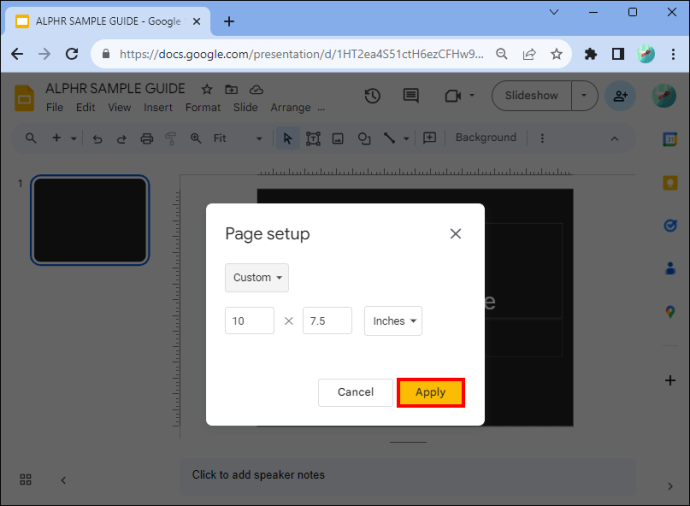The height and width of the screenshot is (506, 690).
Task: Expand the Line tool dropdown arrow
Action: (x=406, y=139)
